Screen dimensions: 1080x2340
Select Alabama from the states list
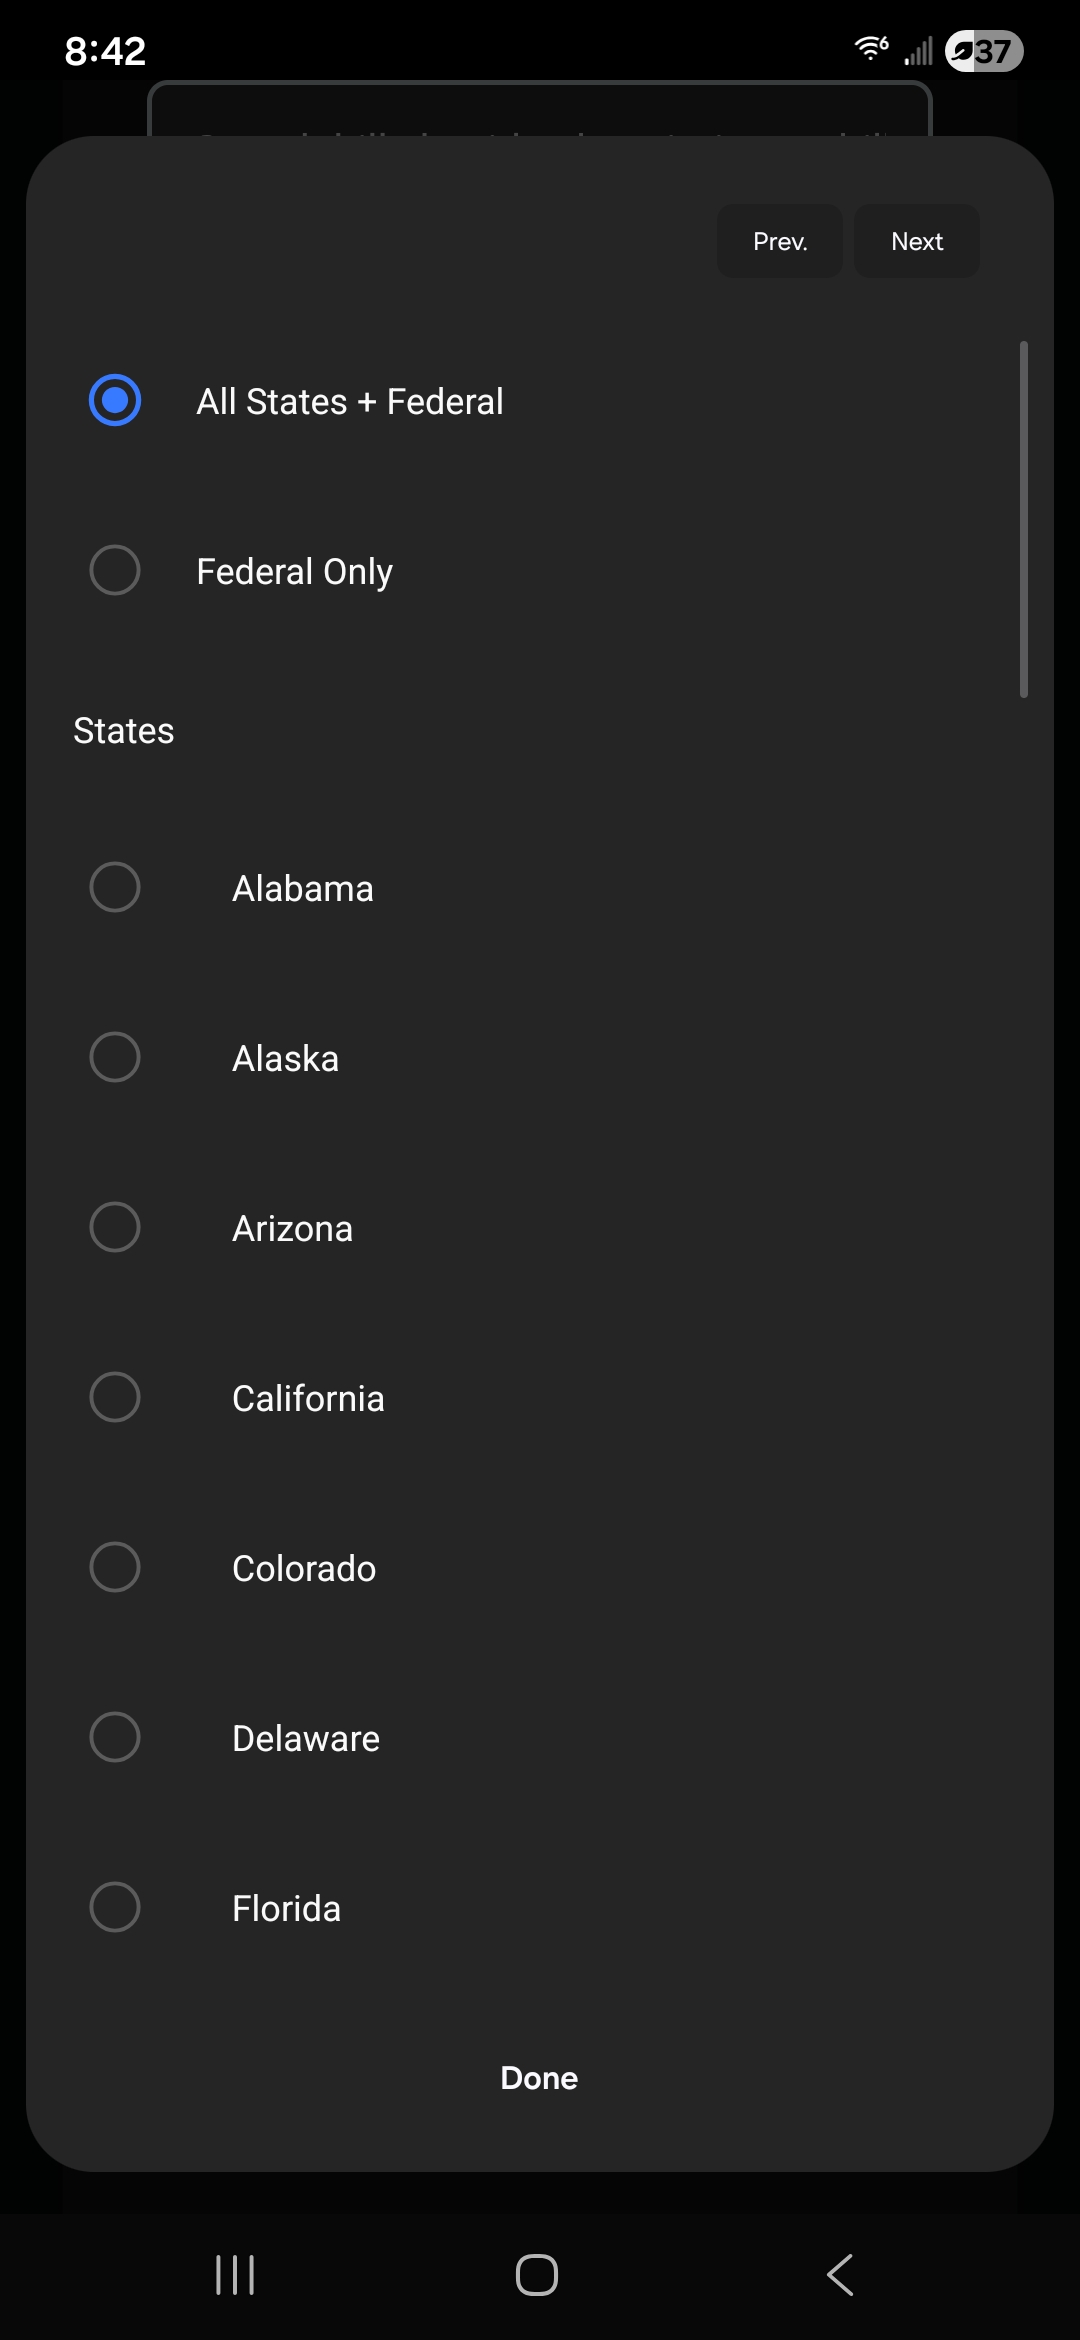[x=115, y=887]
